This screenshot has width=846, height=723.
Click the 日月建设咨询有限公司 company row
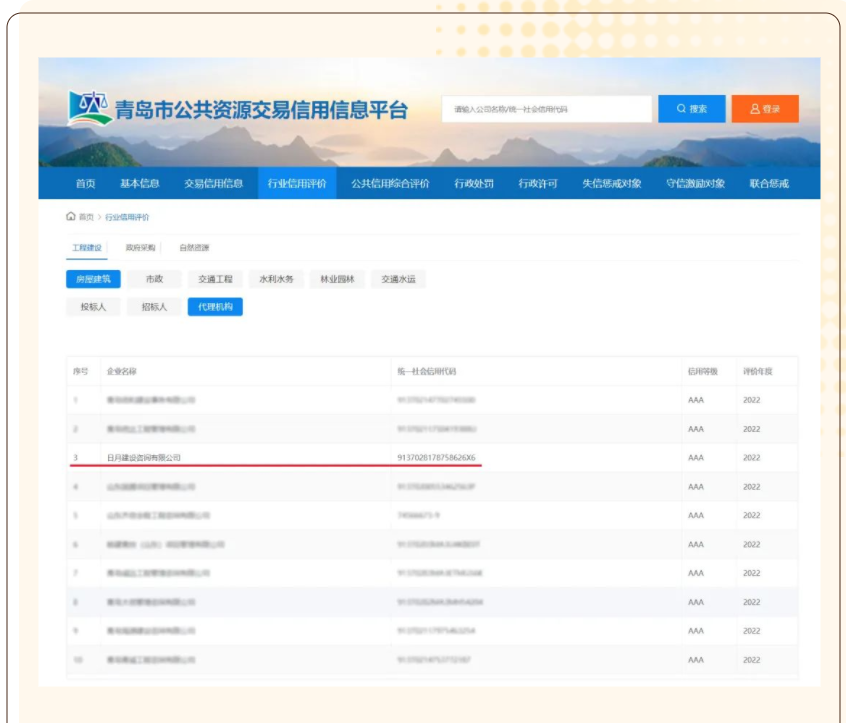pyautogui.click(x=144, y=457)
